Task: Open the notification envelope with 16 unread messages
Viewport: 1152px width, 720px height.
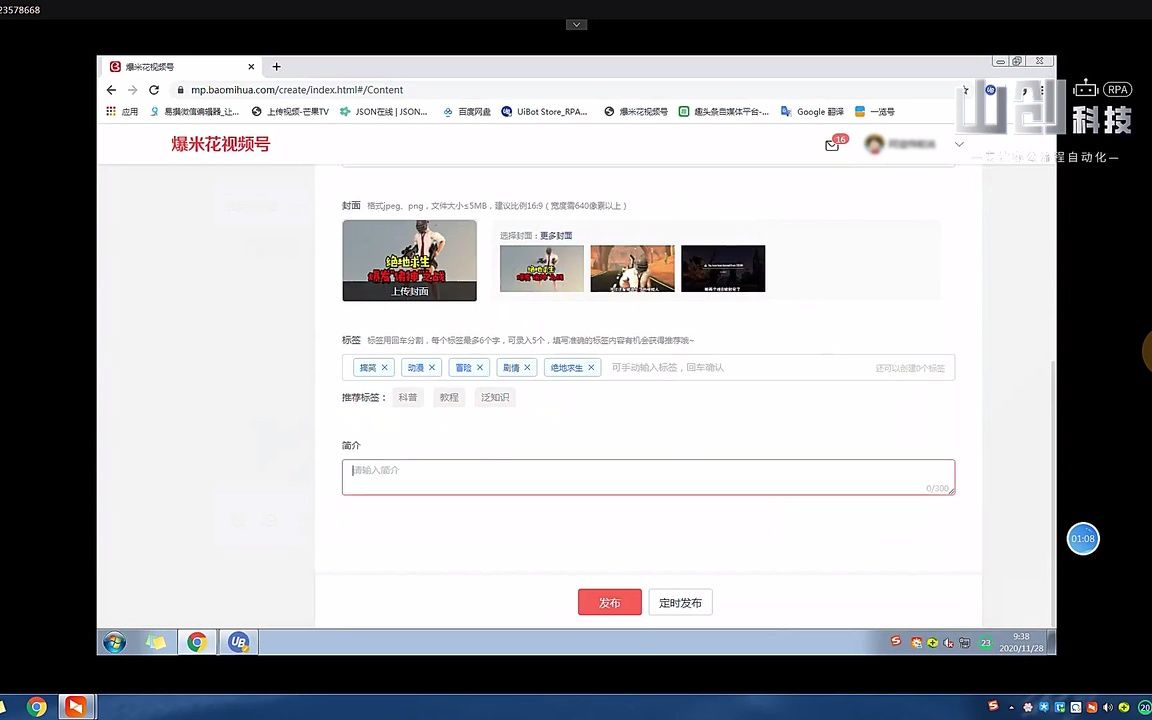Action: (832, 144)
